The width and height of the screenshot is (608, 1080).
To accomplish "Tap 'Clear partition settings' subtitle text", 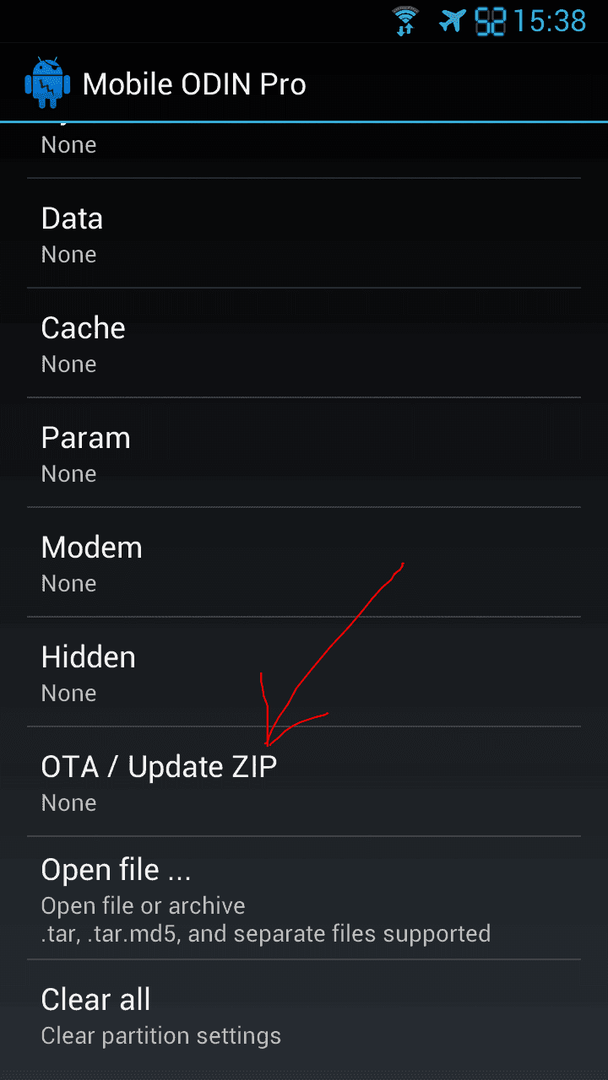I will pos(161,1035).
